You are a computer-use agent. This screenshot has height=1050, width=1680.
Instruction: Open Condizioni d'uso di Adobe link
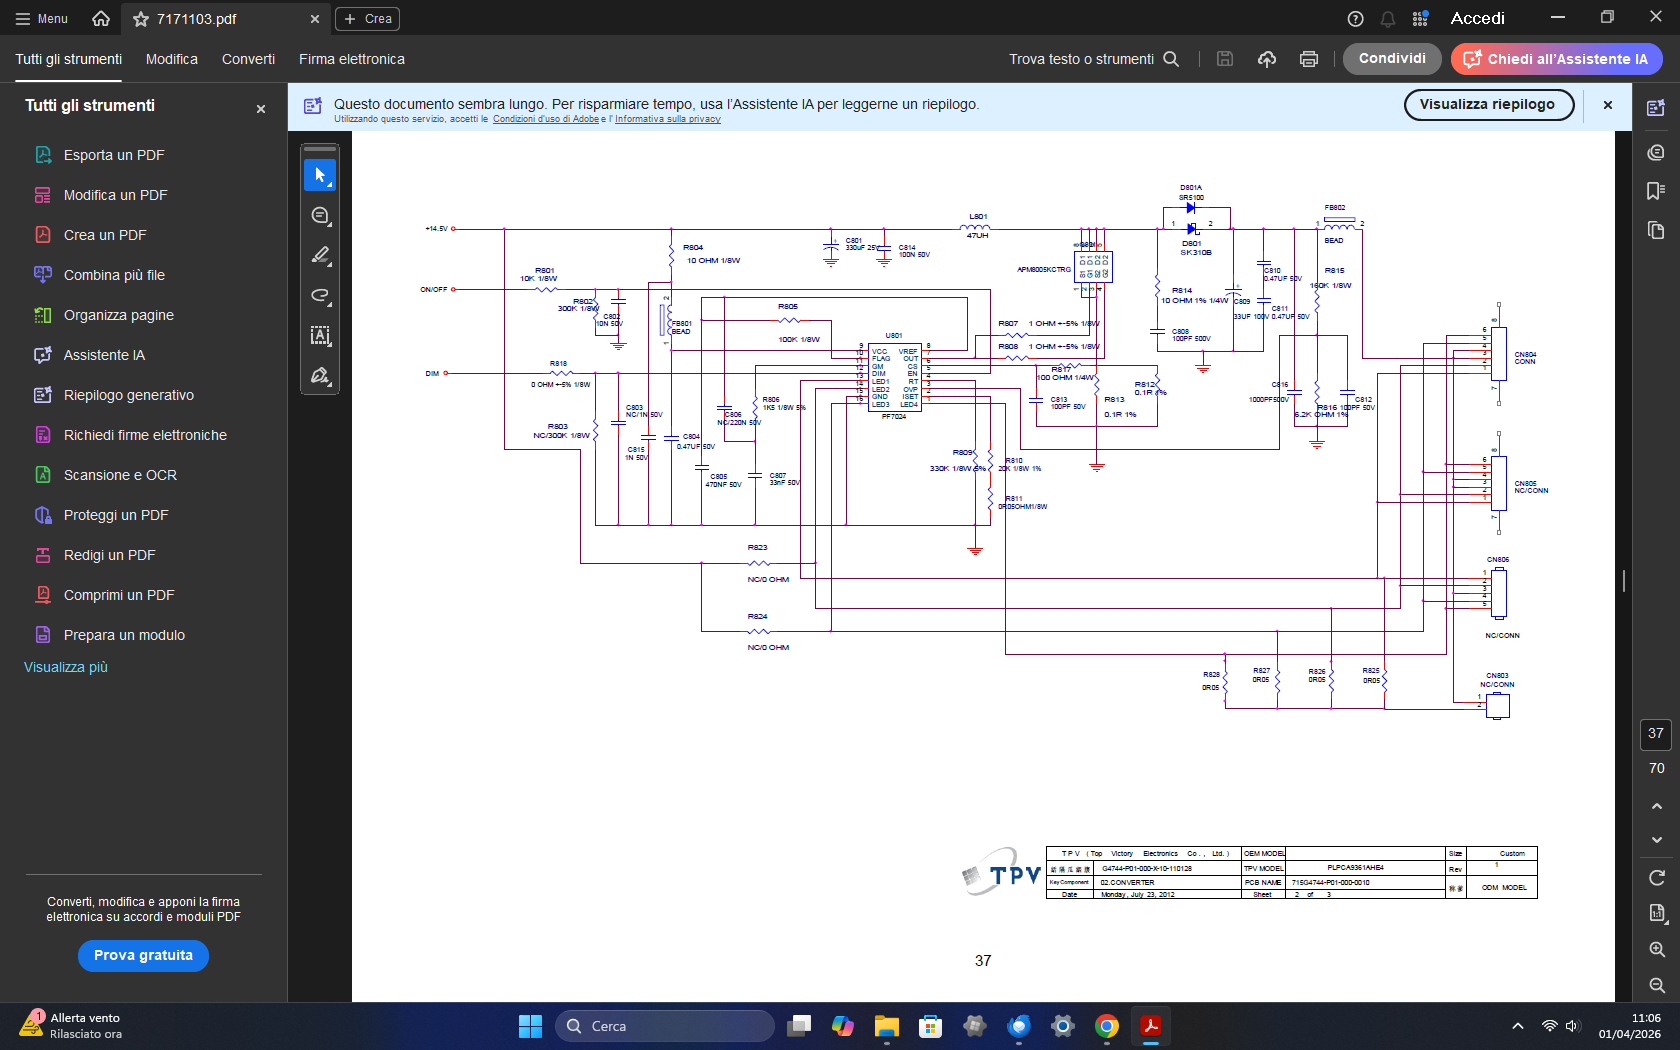[x=546, y=119]
